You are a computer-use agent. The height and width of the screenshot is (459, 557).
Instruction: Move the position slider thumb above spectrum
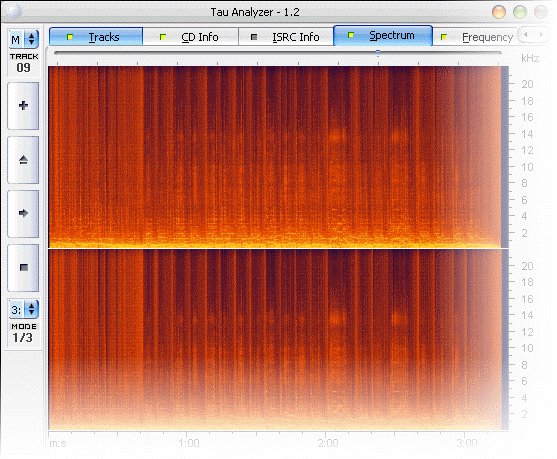pyautogui.click(x=378, y=53)
